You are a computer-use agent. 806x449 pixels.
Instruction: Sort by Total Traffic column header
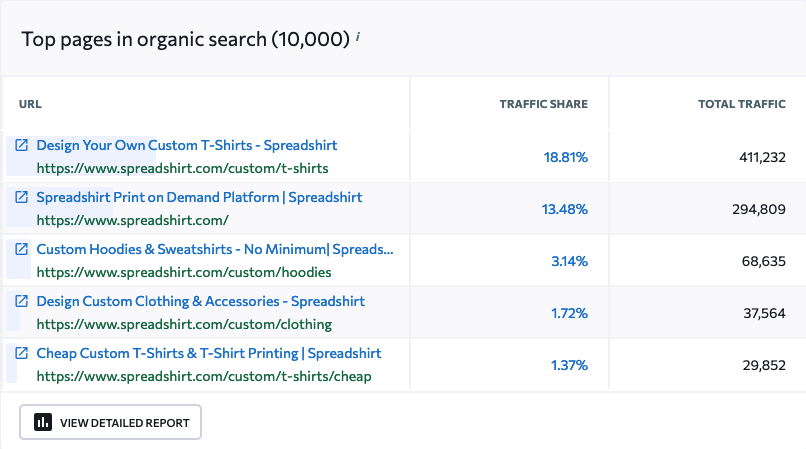[741, 104]
